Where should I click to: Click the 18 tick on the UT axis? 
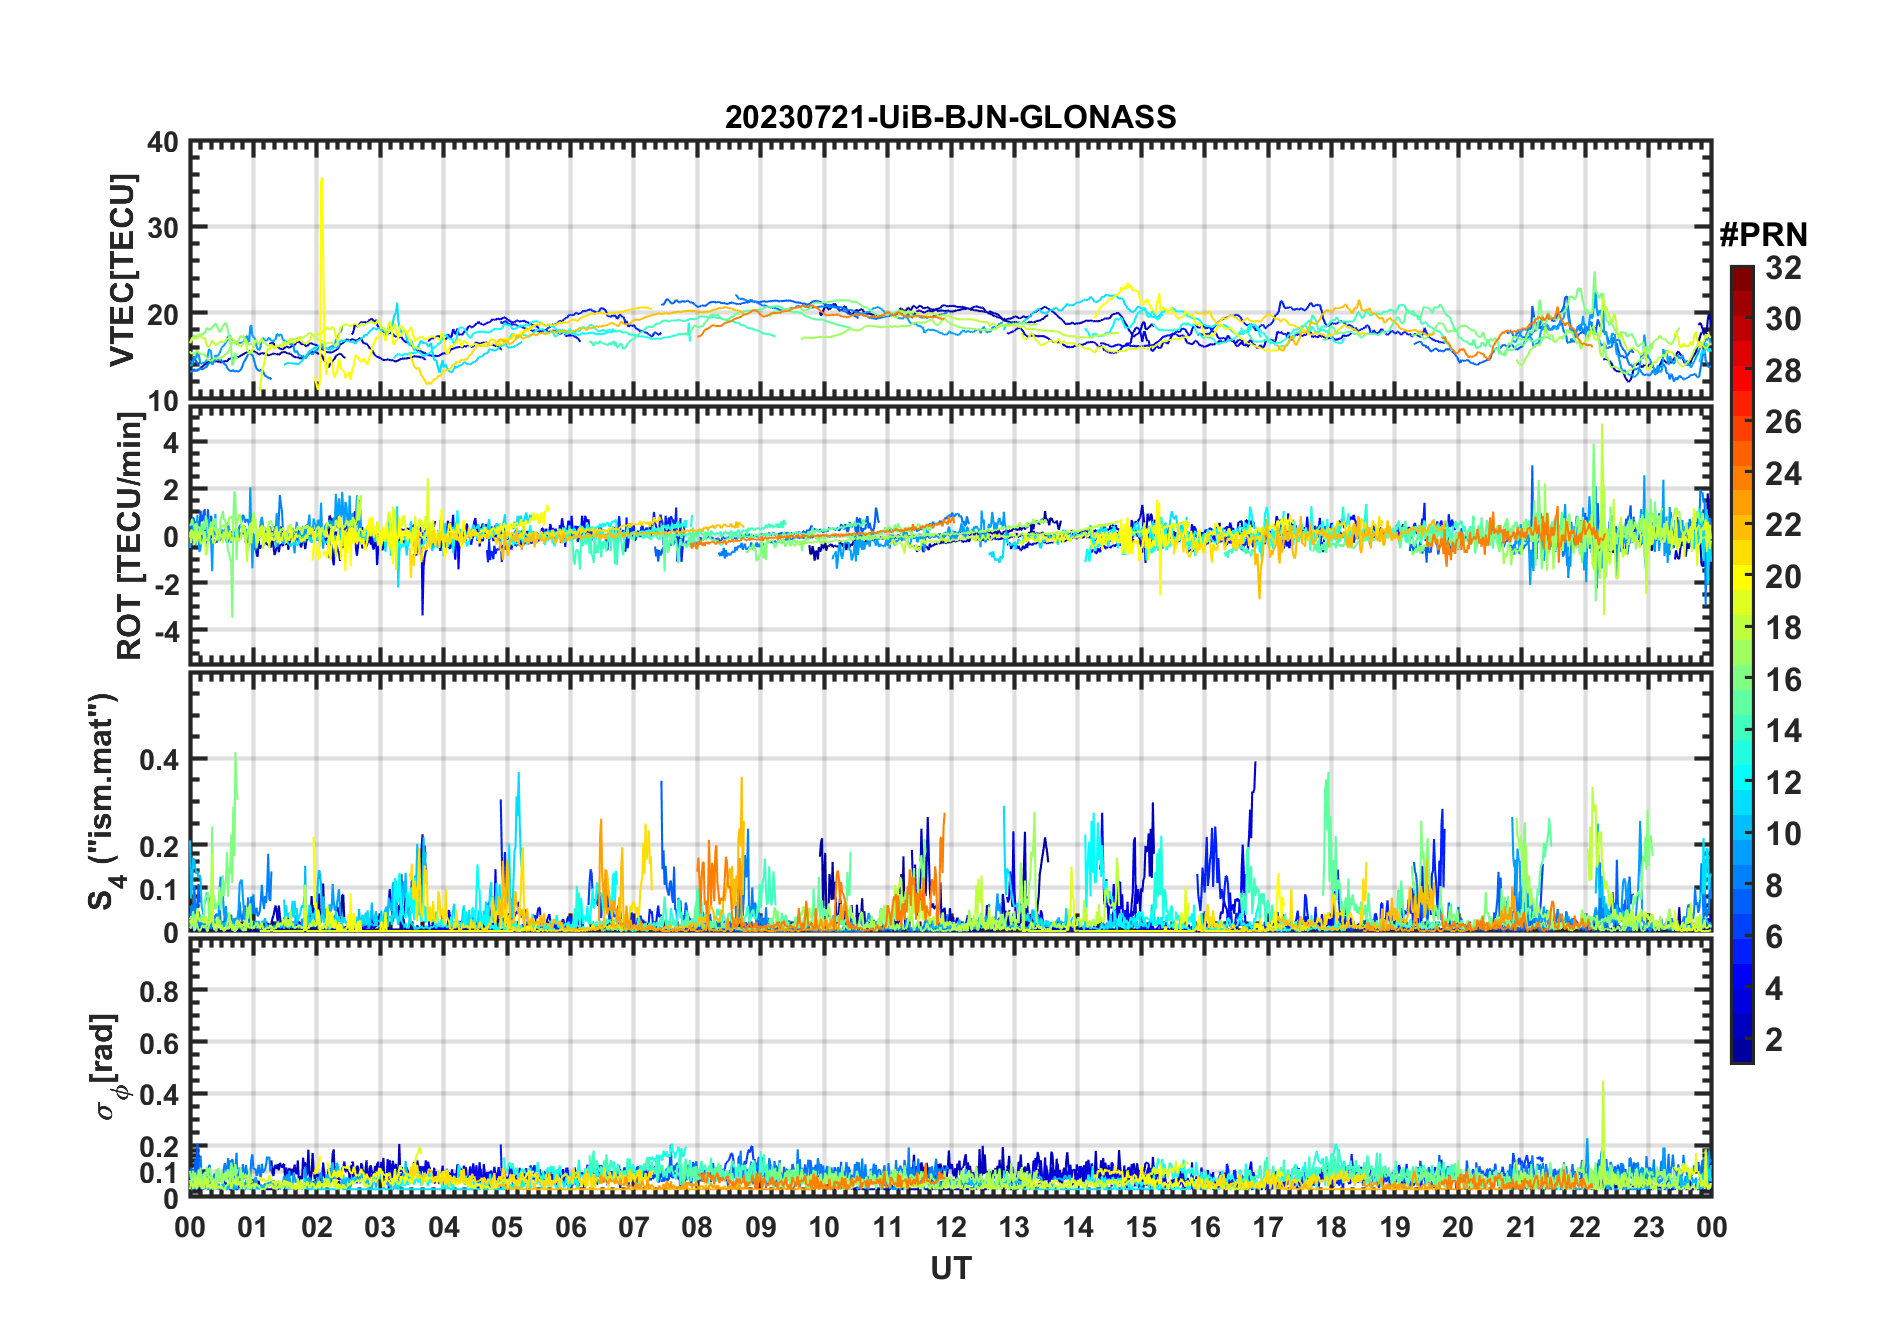pyautogui.click(x=1331, y=1227)
